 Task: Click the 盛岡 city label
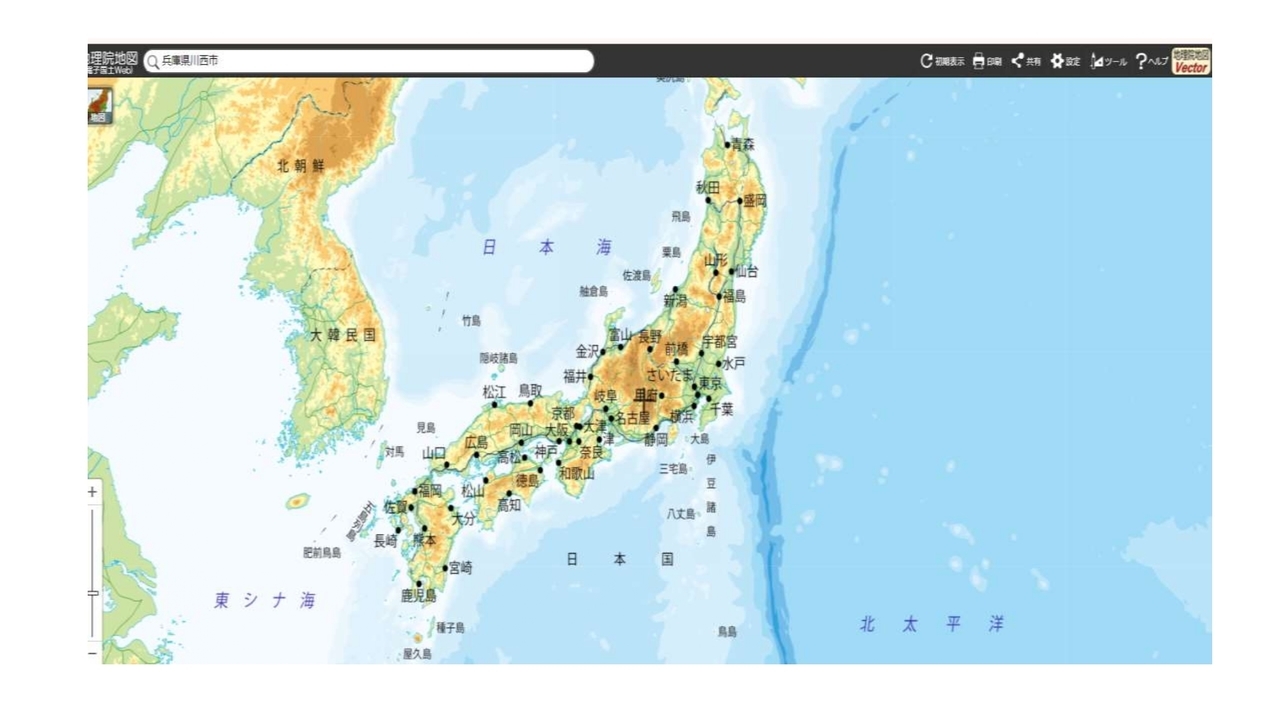coord(754,201)
